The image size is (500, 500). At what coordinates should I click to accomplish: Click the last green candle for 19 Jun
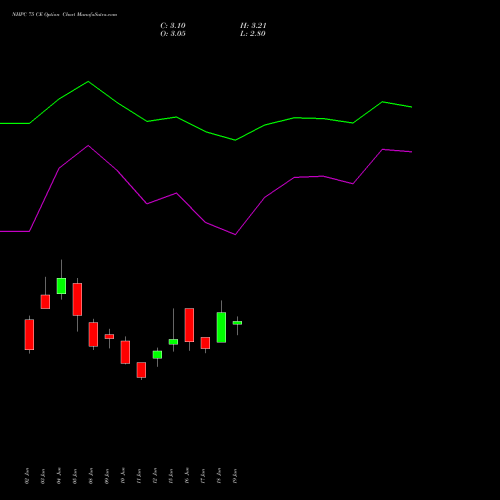coord(237,323)
